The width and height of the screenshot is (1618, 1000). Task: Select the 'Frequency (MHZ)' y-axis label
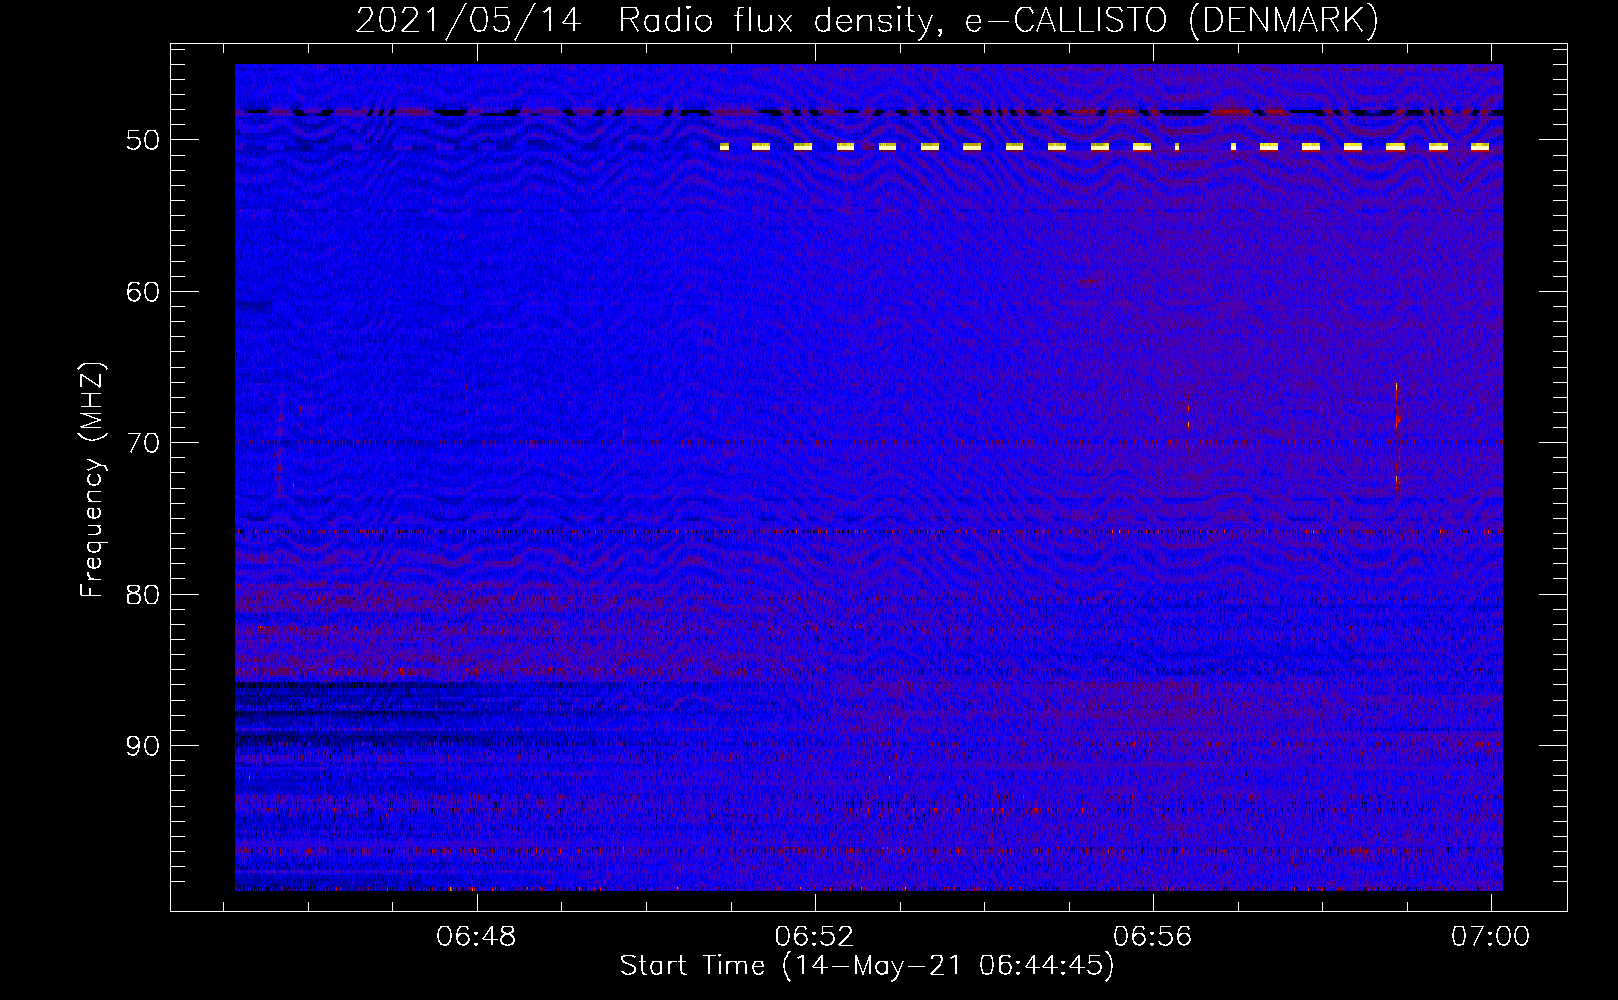92,481
